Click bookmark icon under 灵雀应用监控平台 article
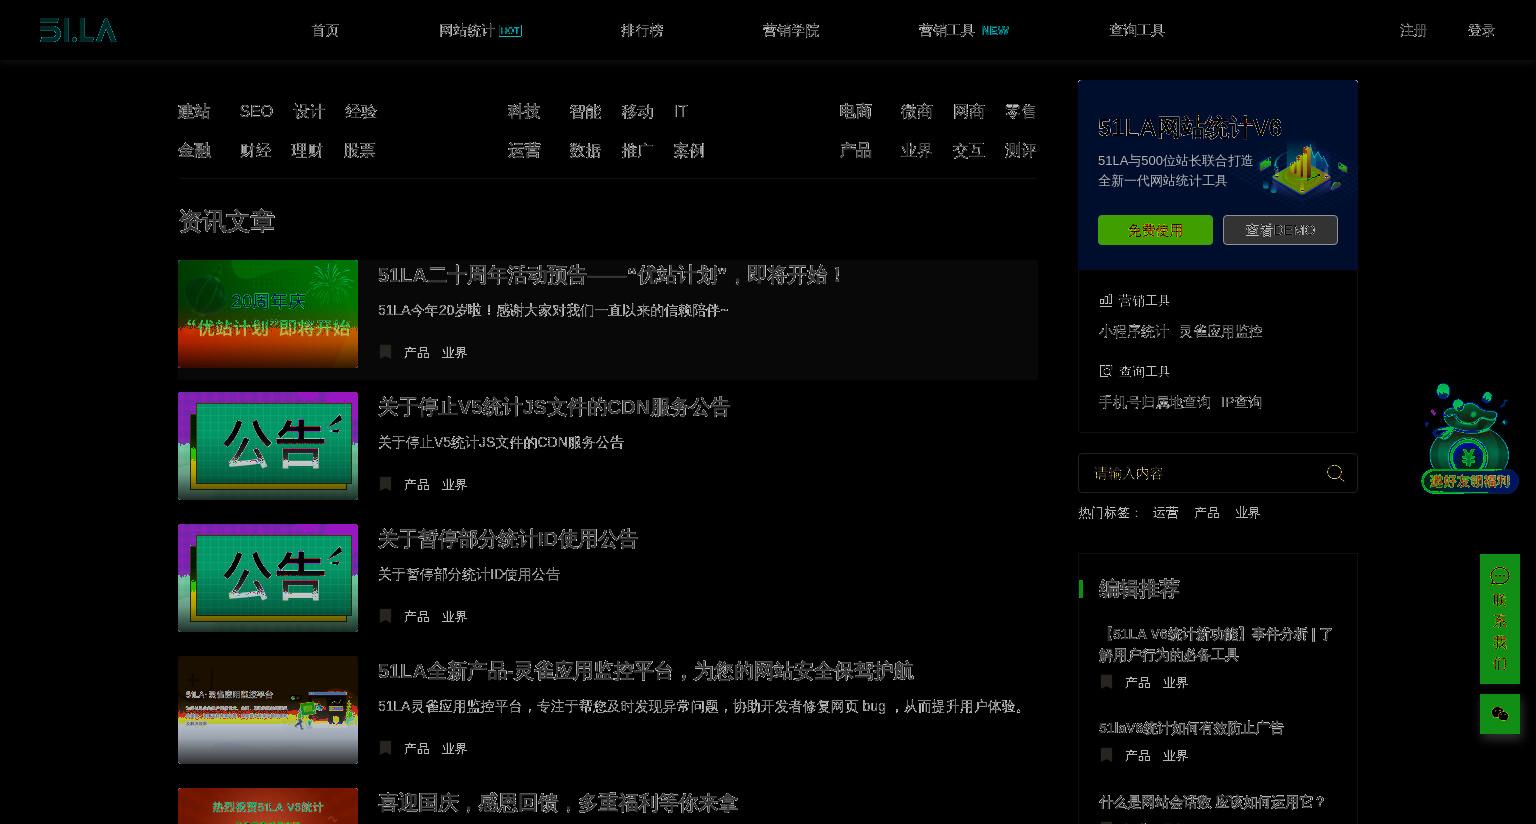 385,748
